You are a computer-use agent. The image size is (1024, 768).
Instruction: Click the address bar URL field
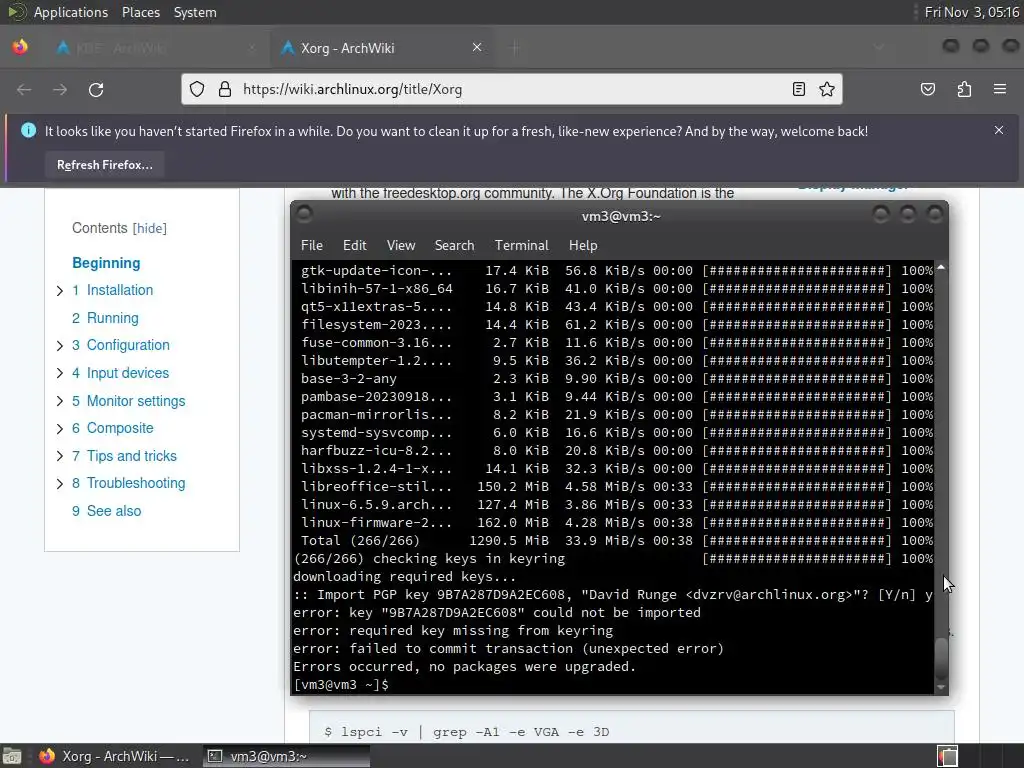point(509,89)
